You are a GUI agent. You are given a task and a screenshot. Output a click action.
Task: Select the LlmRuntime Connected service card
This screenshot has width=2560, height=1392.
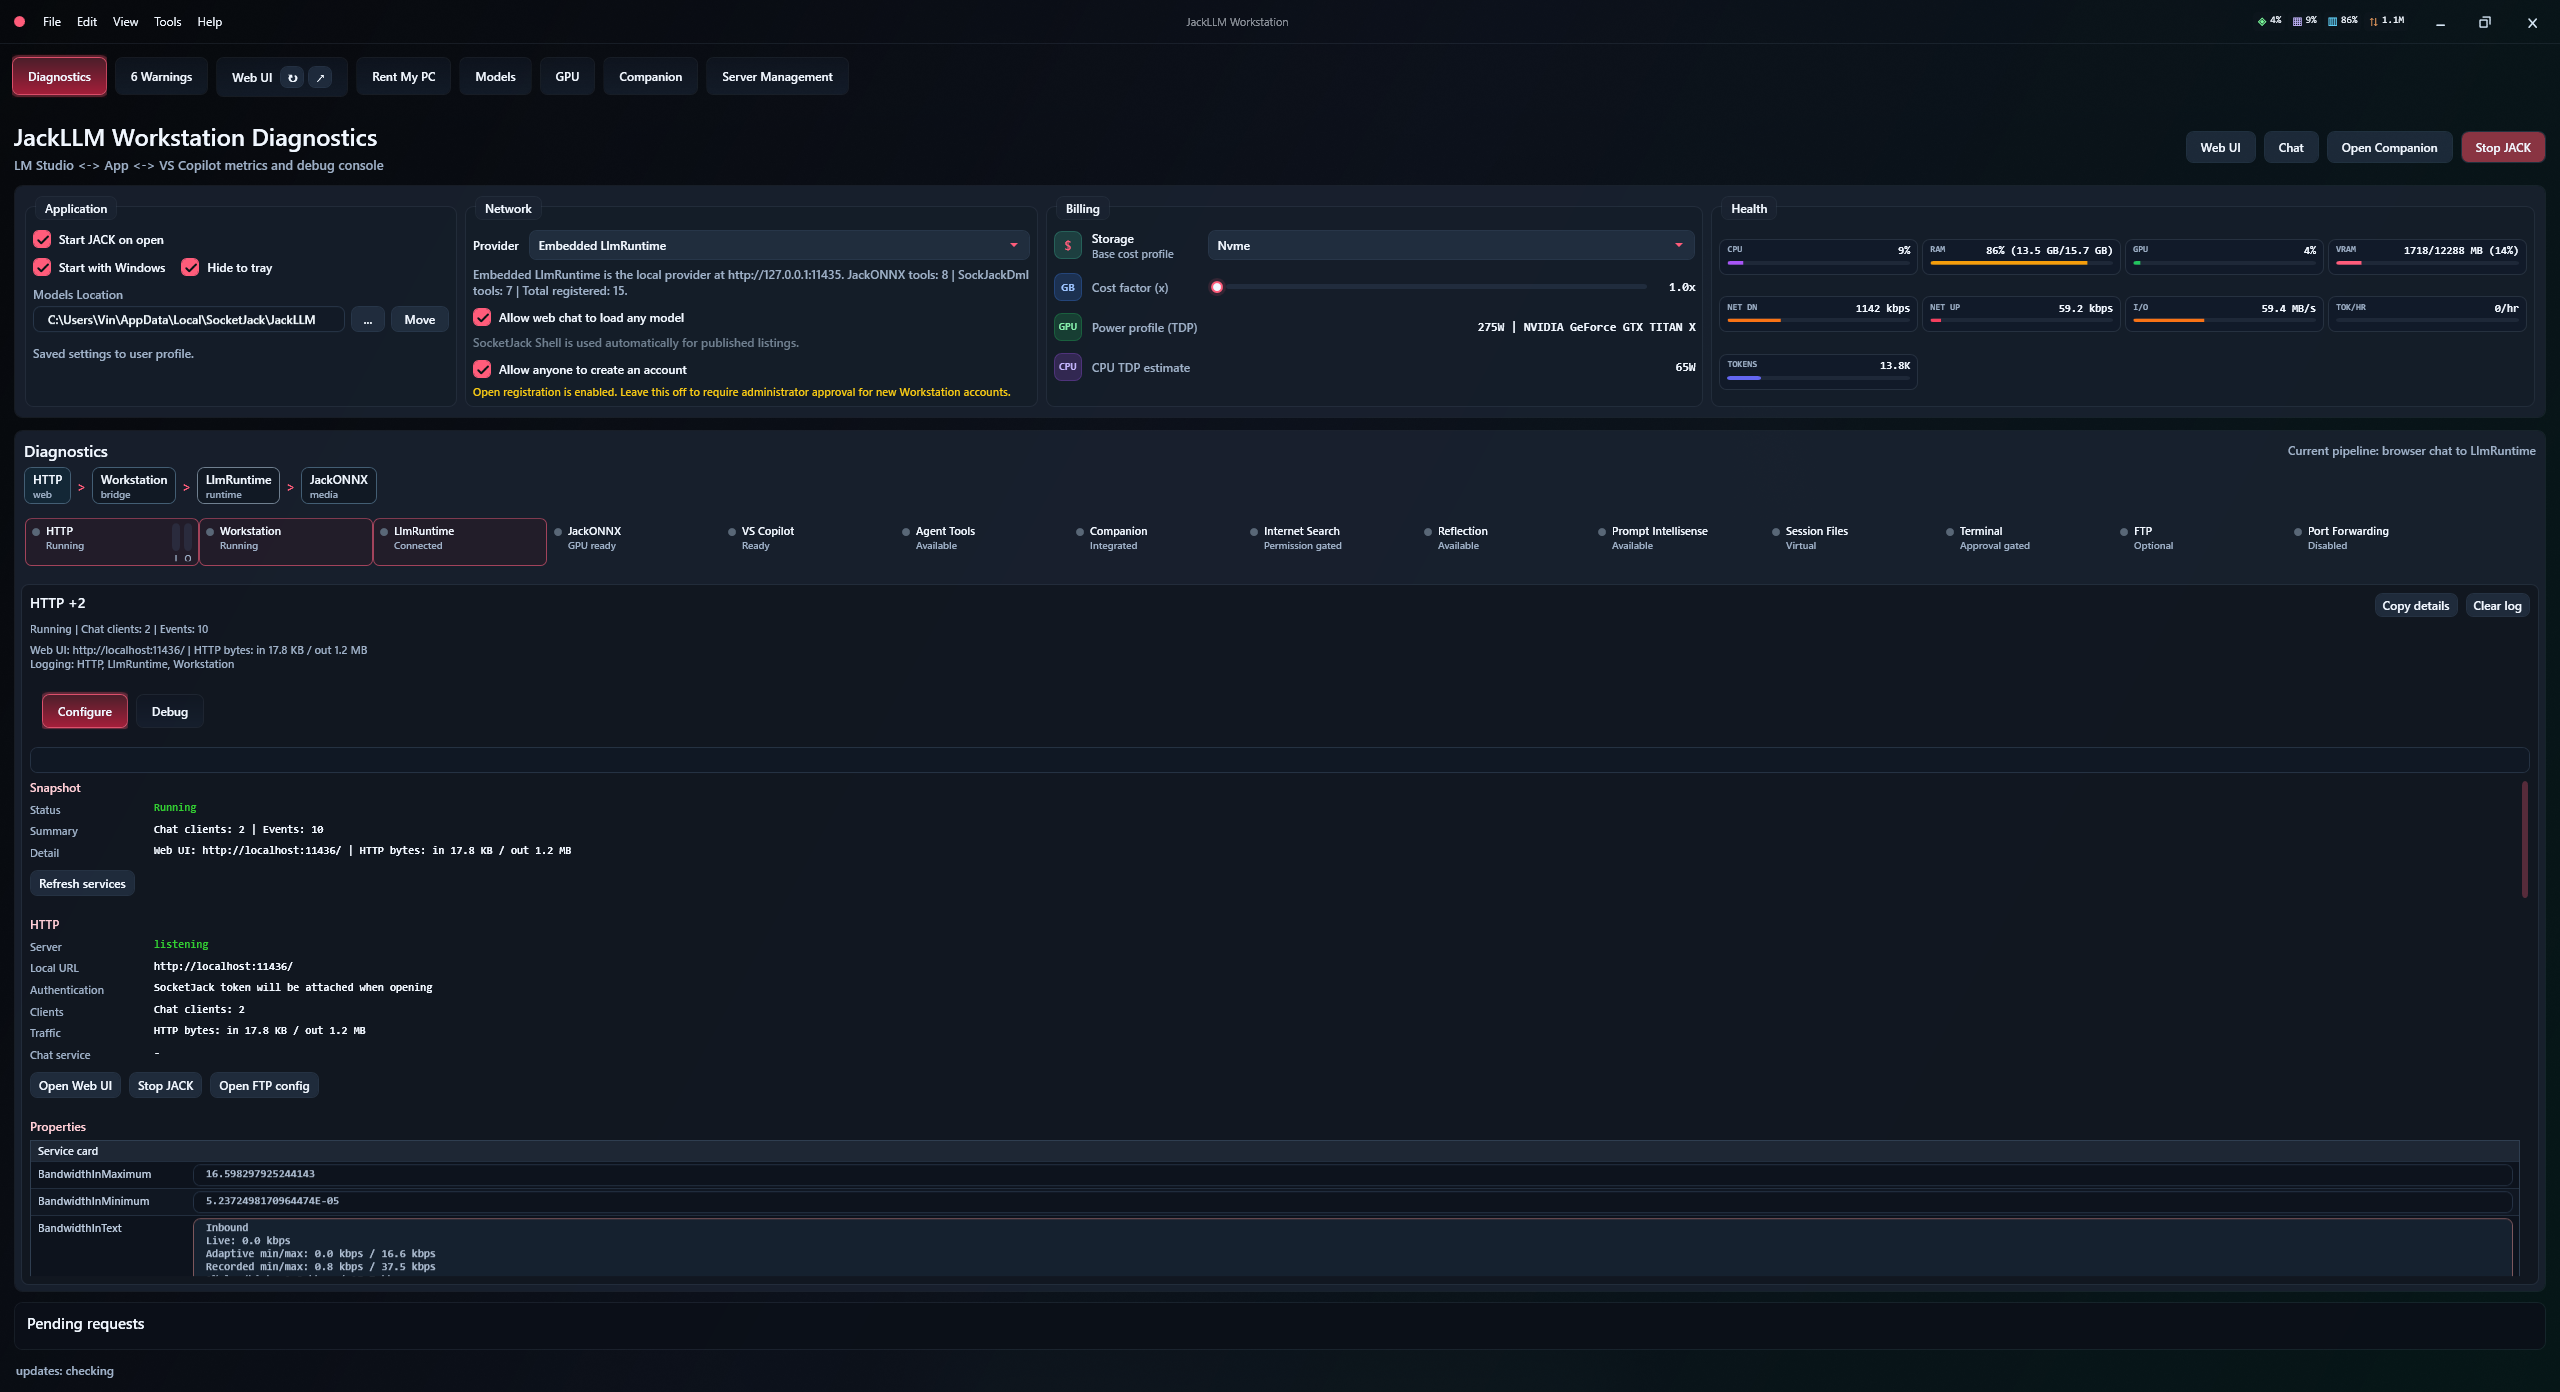(x=460, y=541)
